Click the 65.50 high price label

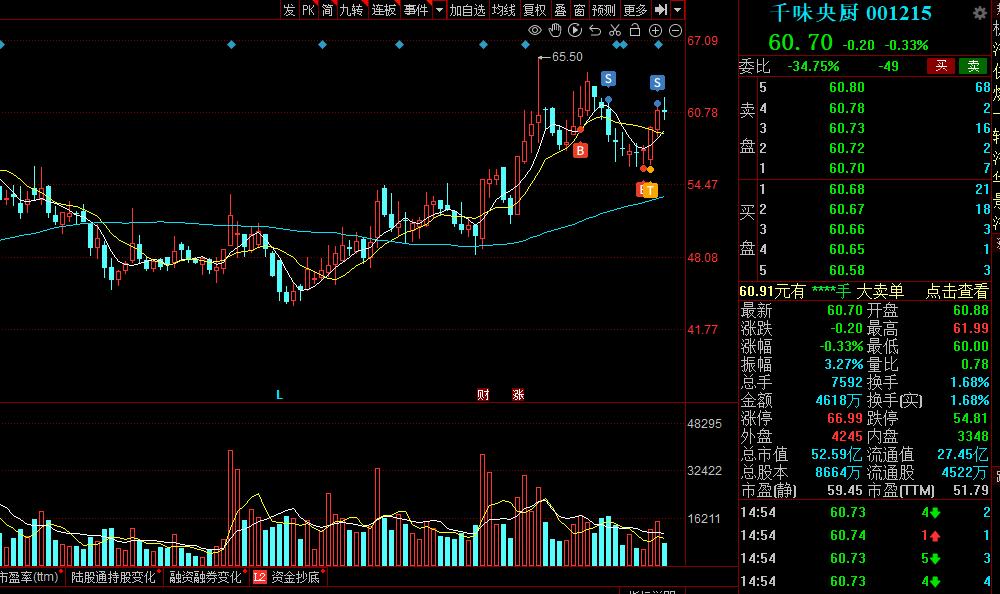[567, 57]
